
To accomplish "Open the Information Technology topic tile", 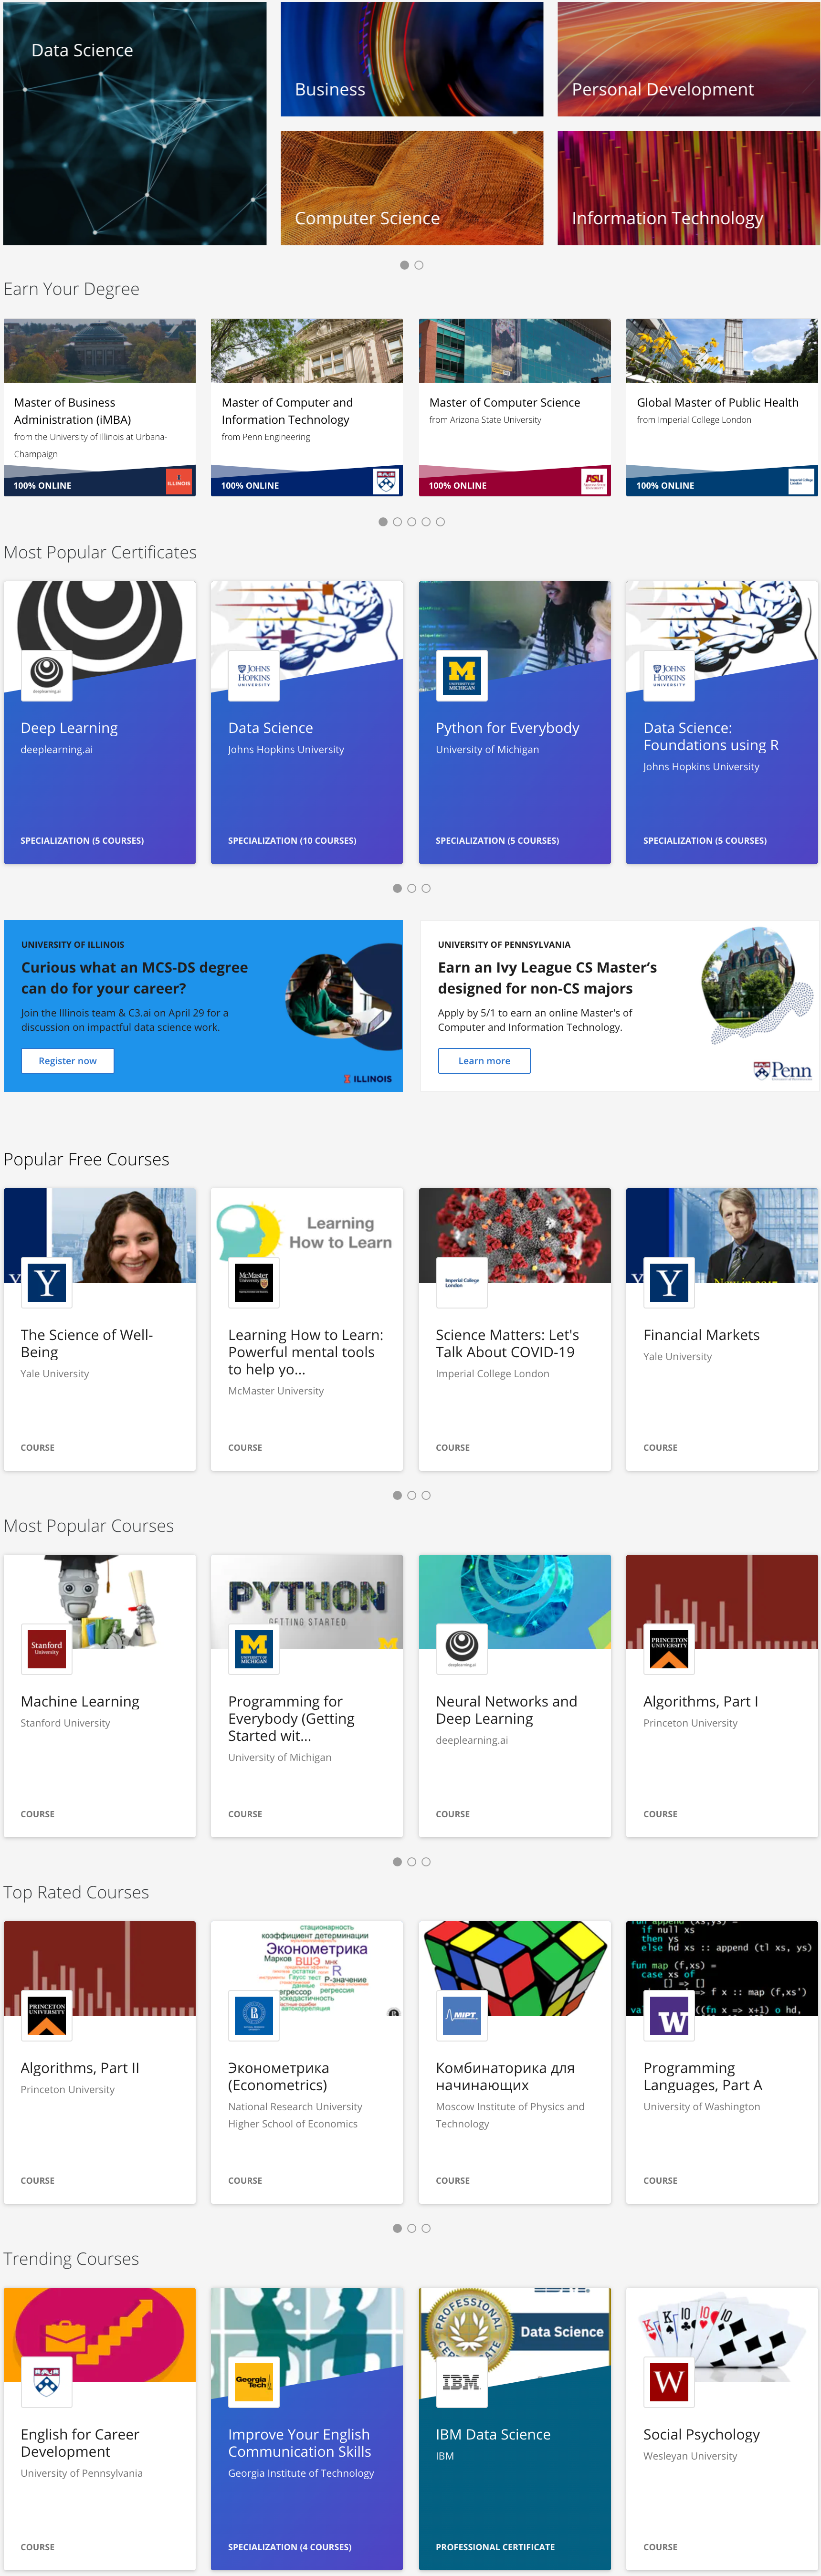I will [x=688, y=188].
